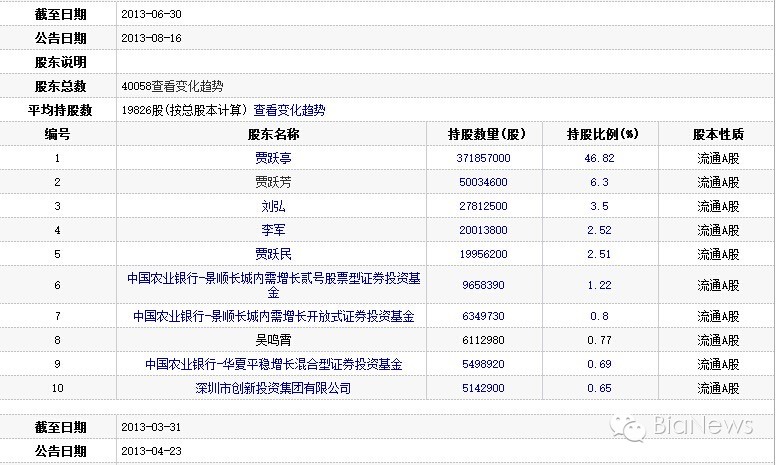Click the percentage value 2.52

click(599, 230)
